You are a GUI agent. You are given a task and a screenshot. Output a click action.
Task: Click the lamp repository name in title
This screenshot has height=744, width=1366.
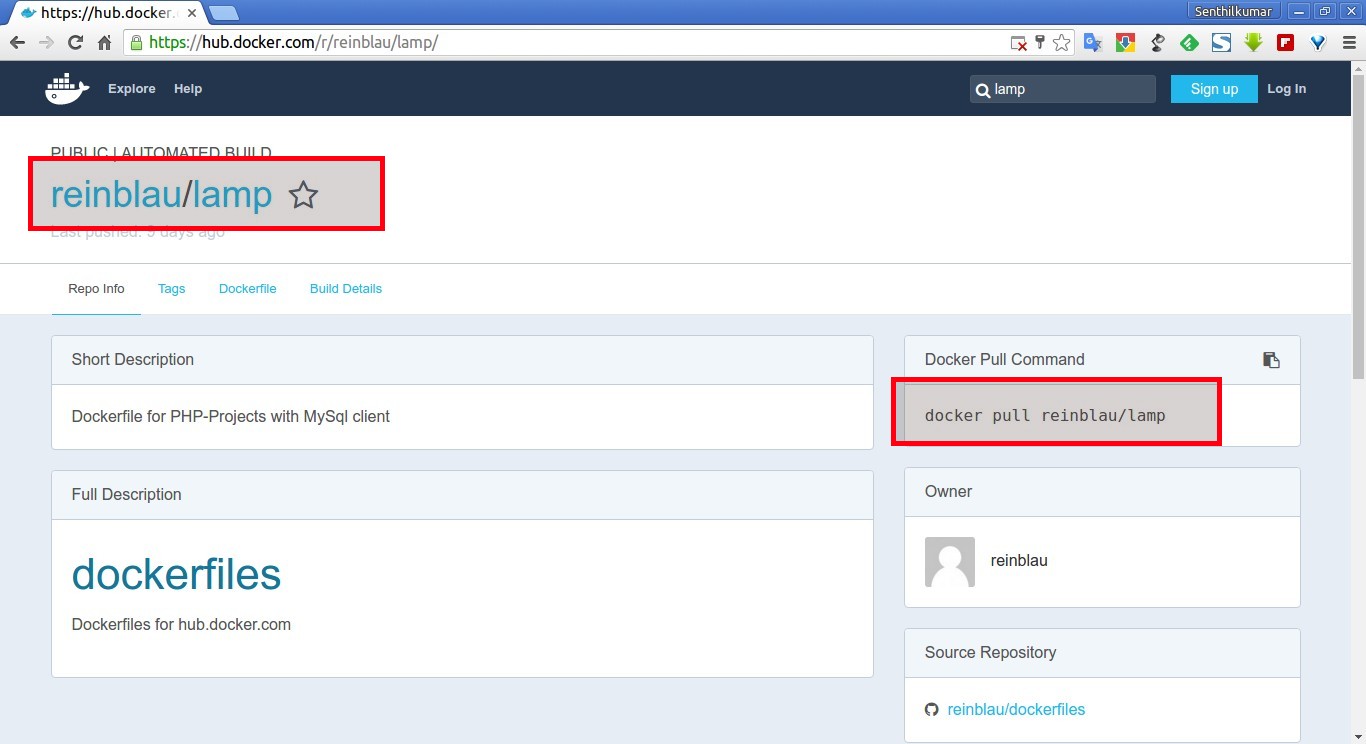tap(232, 194)
